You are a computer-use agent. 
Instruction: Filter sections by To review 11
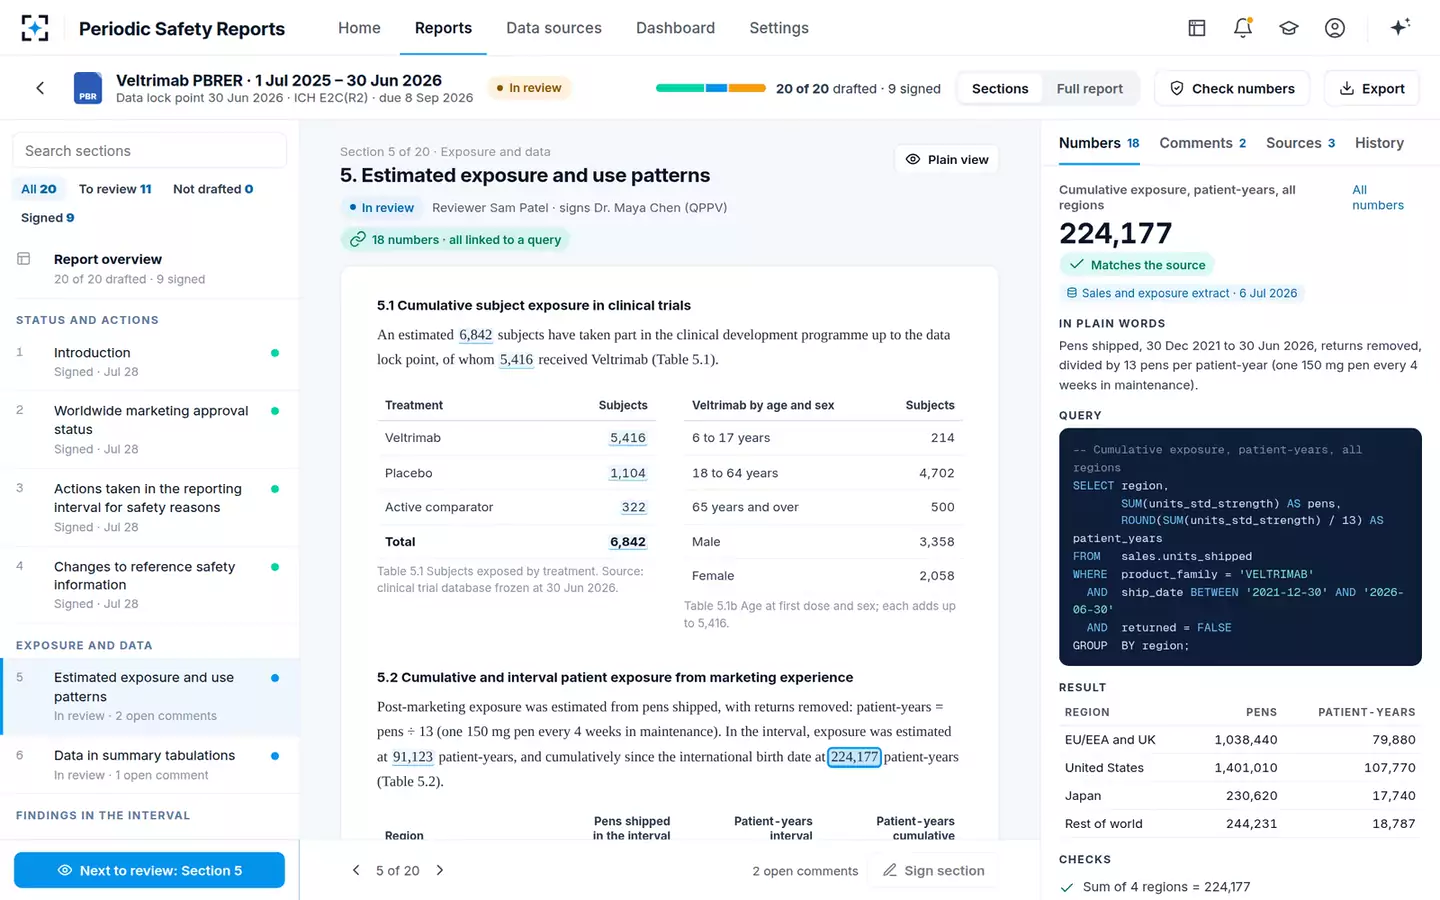pos(115,189)
